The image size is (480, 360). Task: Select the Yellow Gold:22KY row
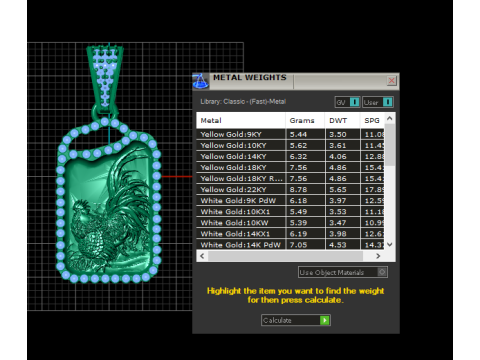[x=290, y=189]
